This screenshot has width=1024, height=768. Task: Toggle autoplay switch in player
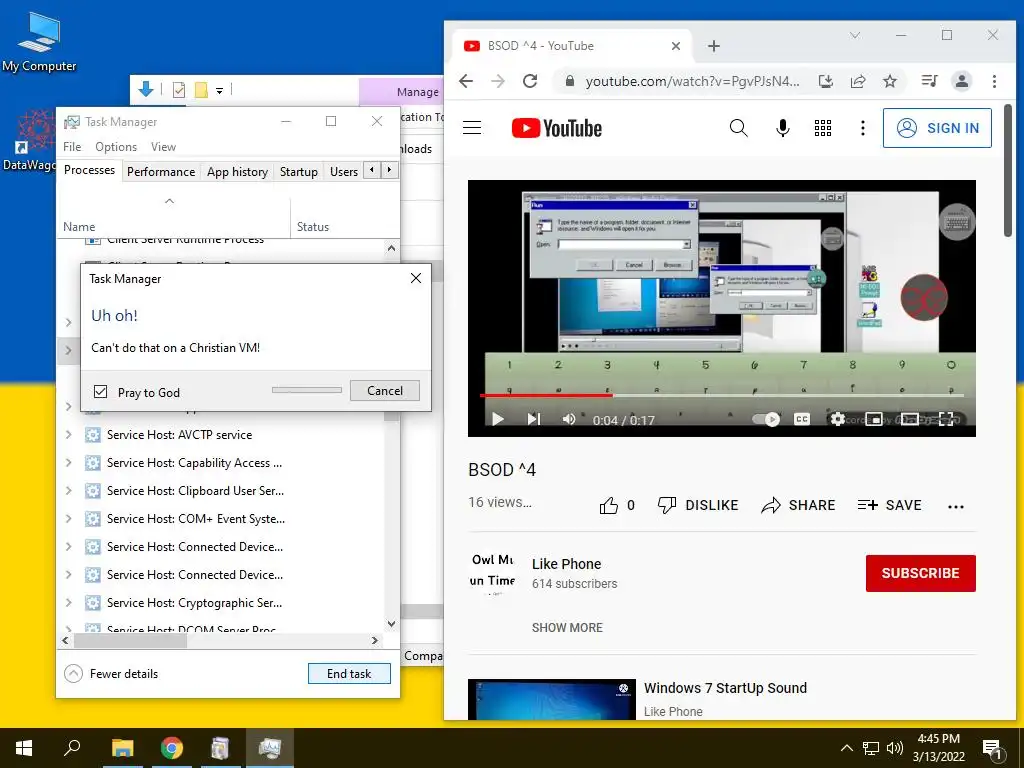click(x=765, y=419)
